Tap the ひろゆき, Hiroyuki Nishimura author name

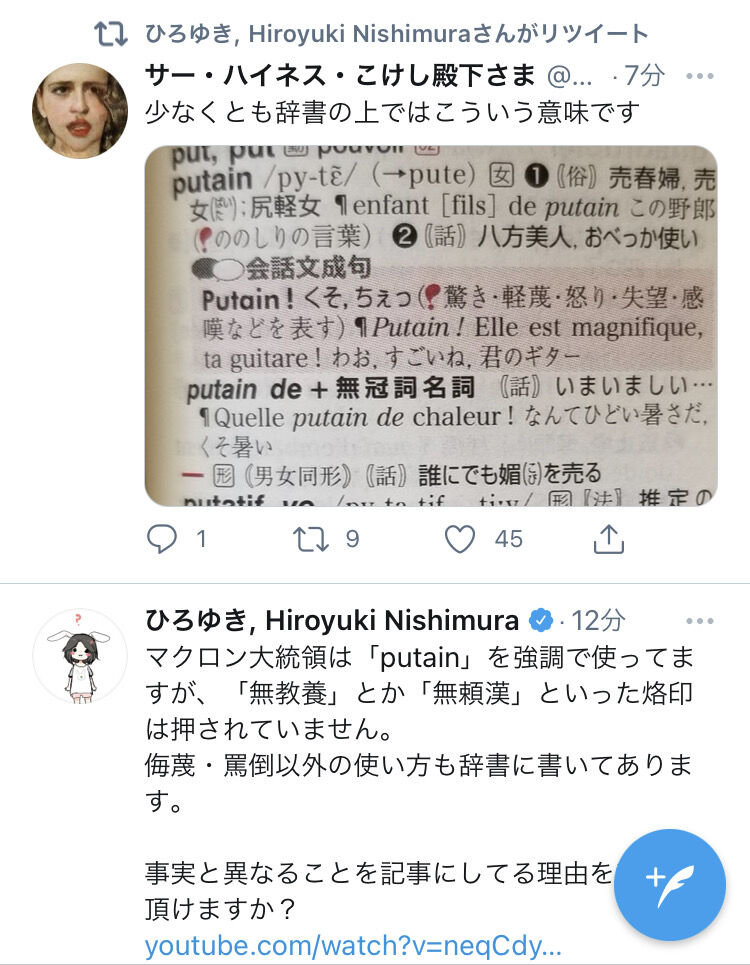tap(332, 620)
